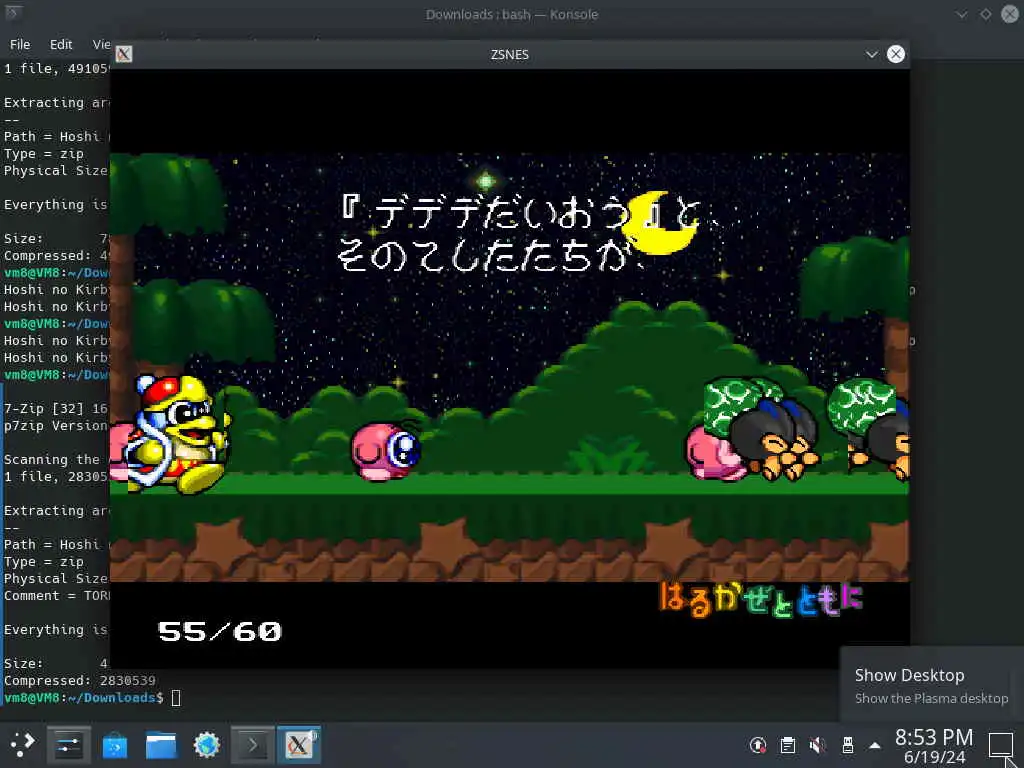Click the terminal cursor after the Downloads$ prompt
Viewport: 1024px width, 768px height.
click(176, 698)
